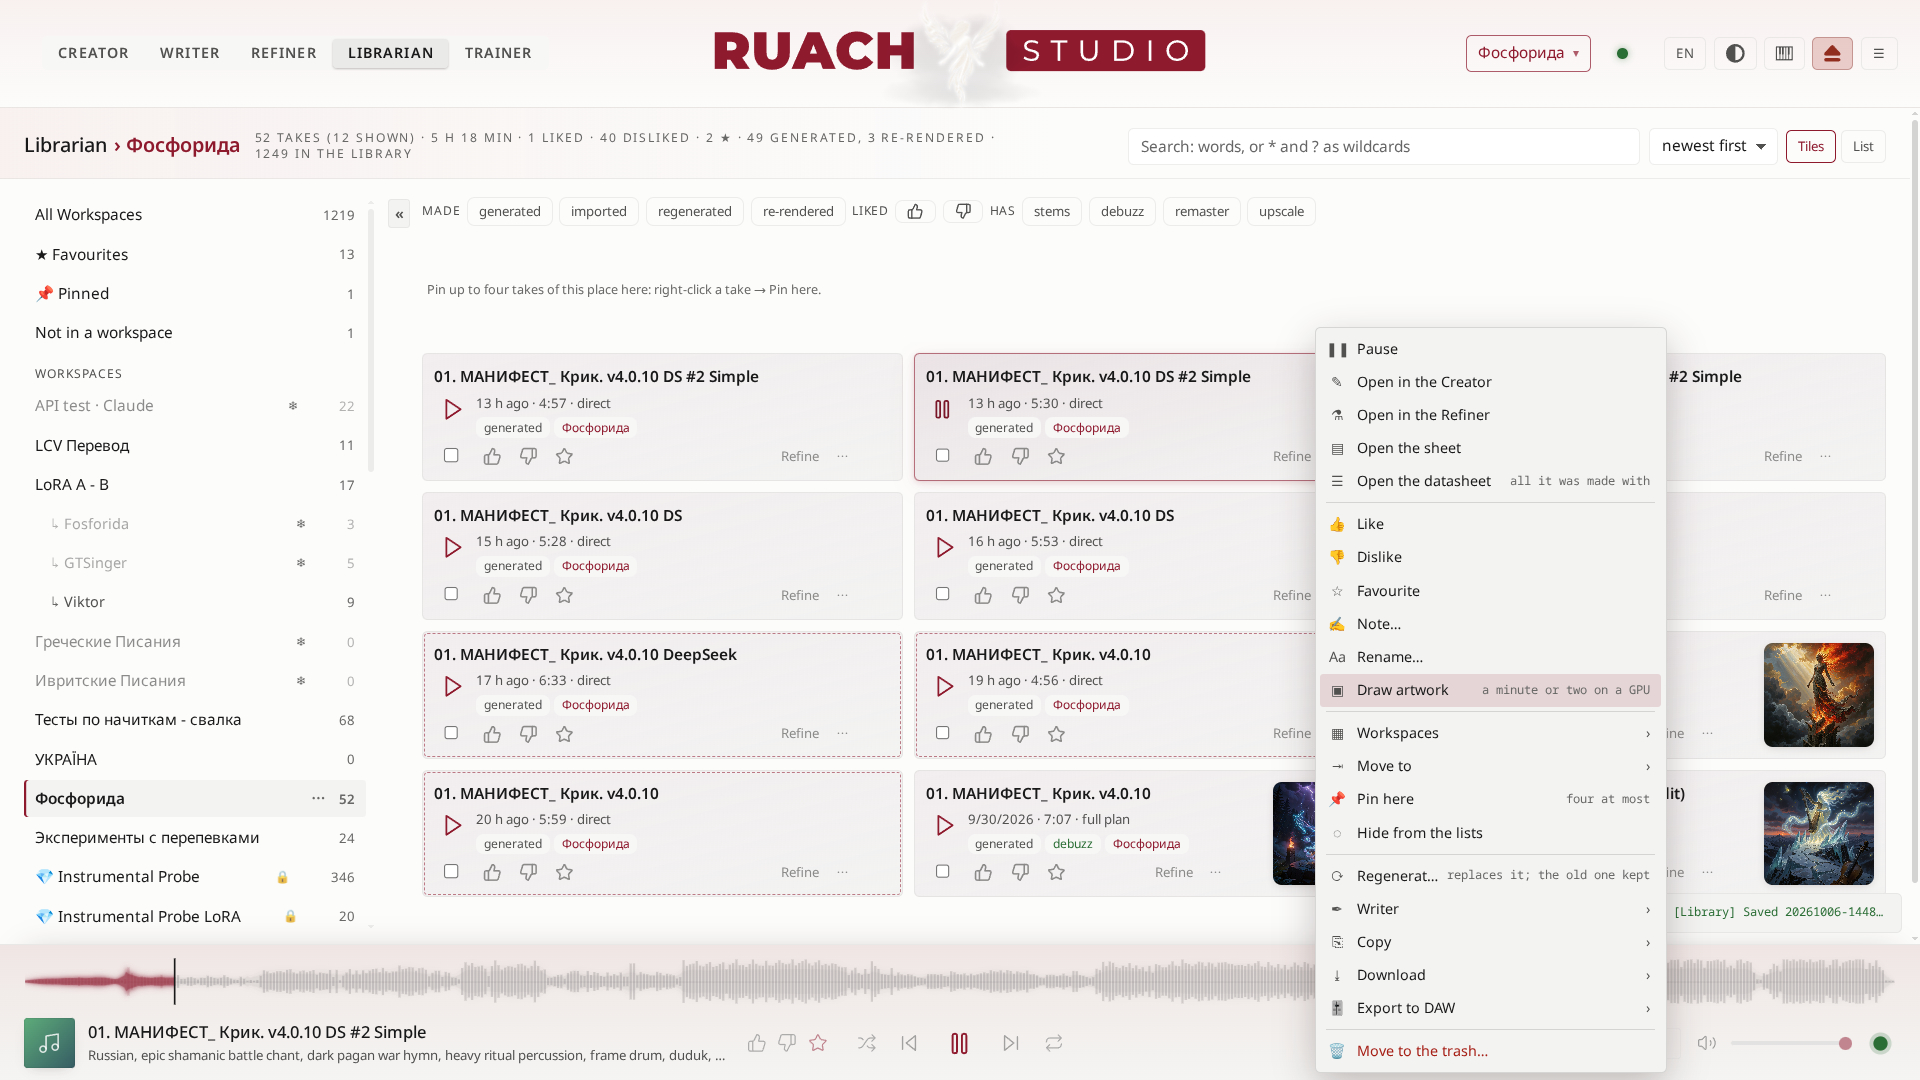This screenshot has height=1080, width=1920.
Task: Expand the Workspaces submenu
Action: tap(1490, 733)
